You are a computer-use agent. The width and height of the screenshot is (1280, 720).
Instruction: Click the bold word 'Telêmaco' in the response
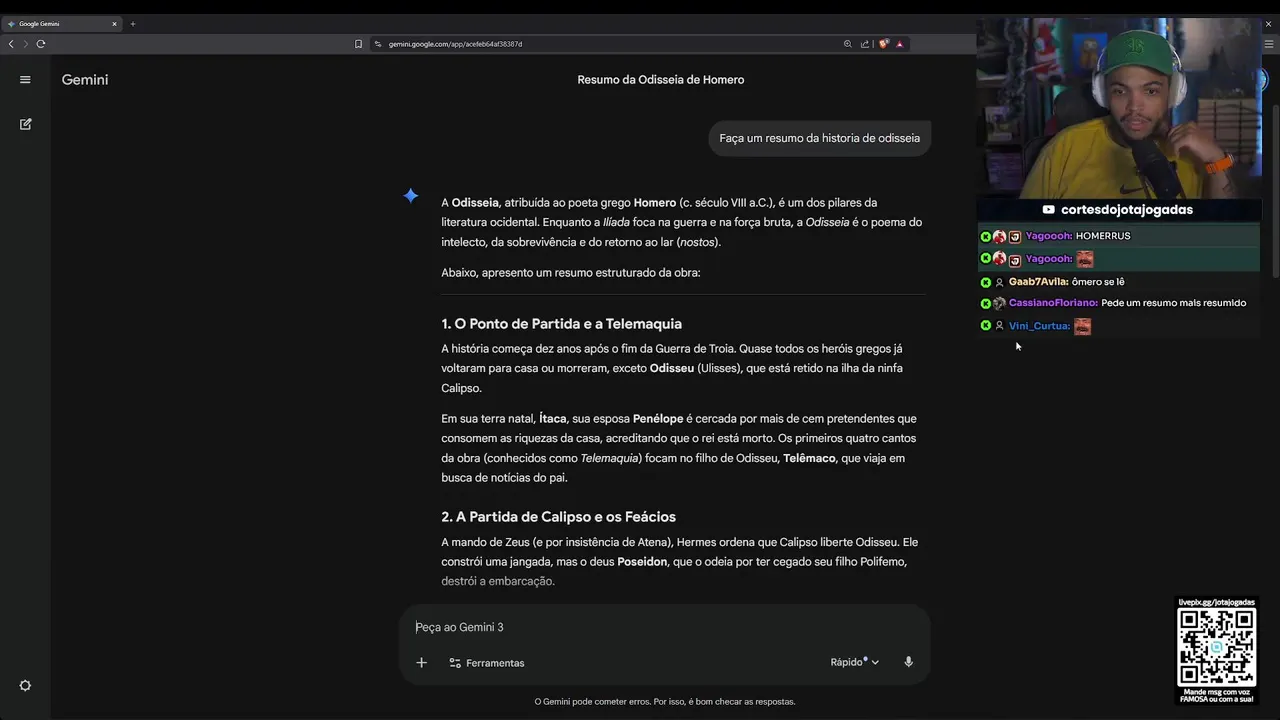point(809,458)
